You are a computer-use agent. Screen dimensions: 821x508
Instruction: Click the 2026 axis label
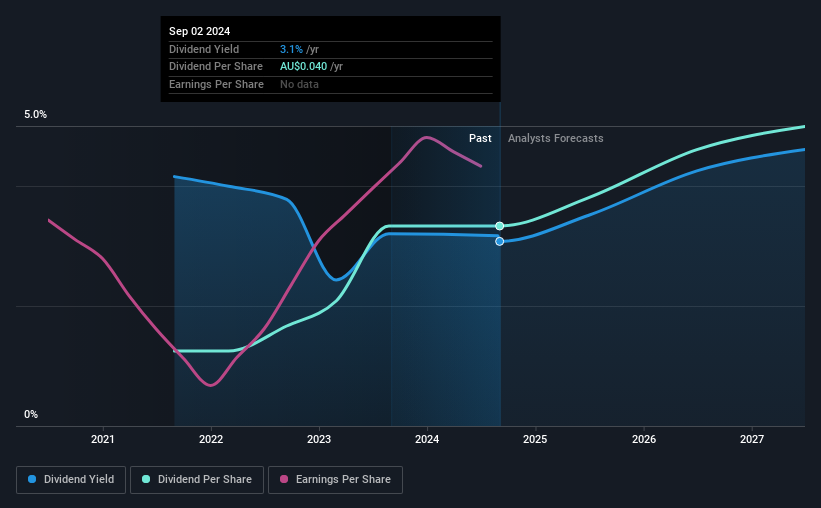[644, 439]
